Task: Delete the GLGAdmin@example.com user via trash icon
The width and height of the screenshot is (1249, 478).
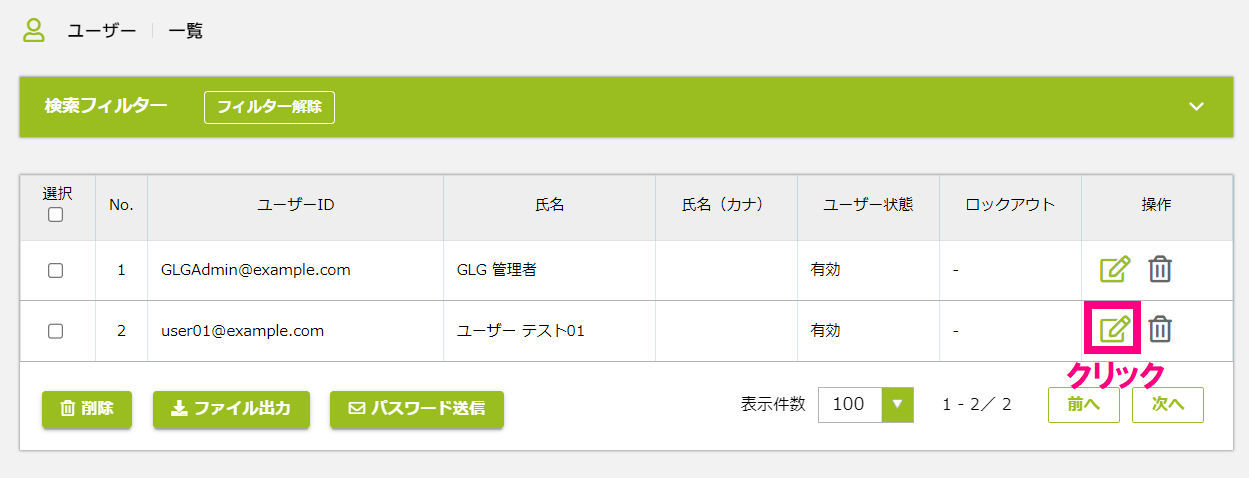Action: pyautogui.click(x=1159, y=269)
